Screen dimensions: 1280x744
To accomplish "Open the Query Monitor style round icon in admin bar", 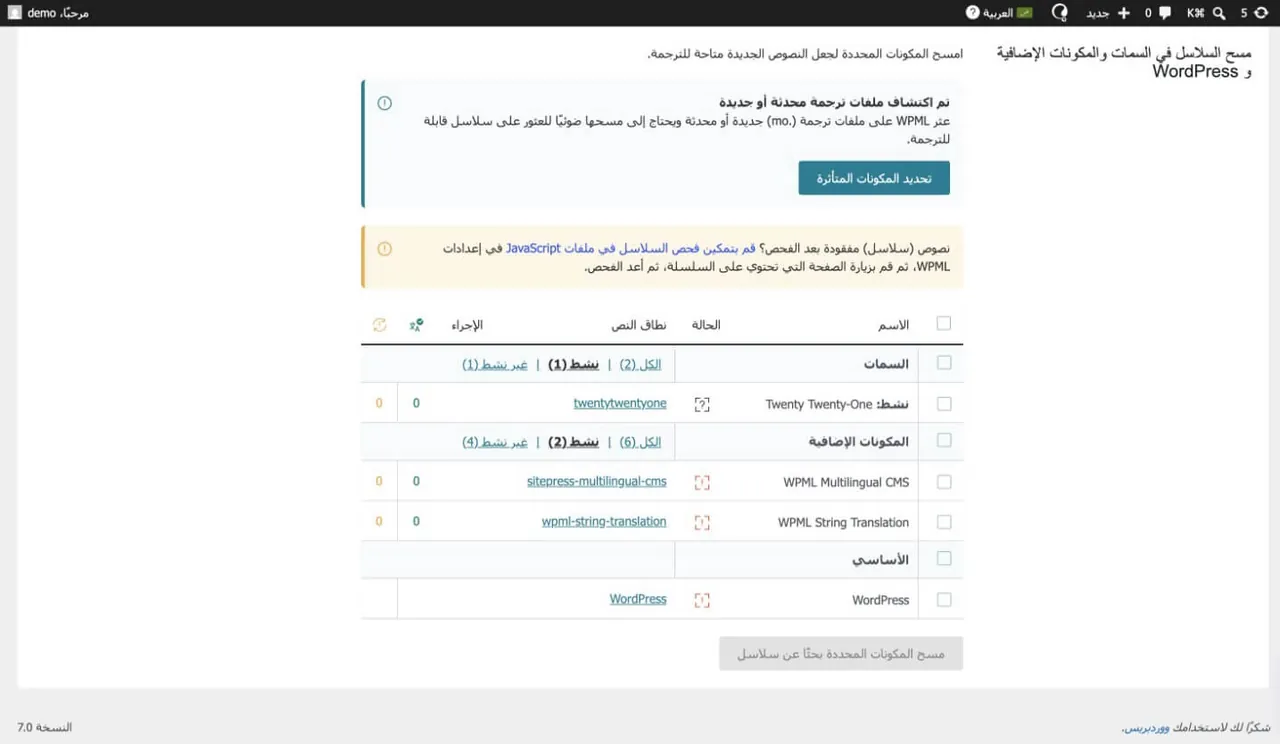I will pos(1060,13).
